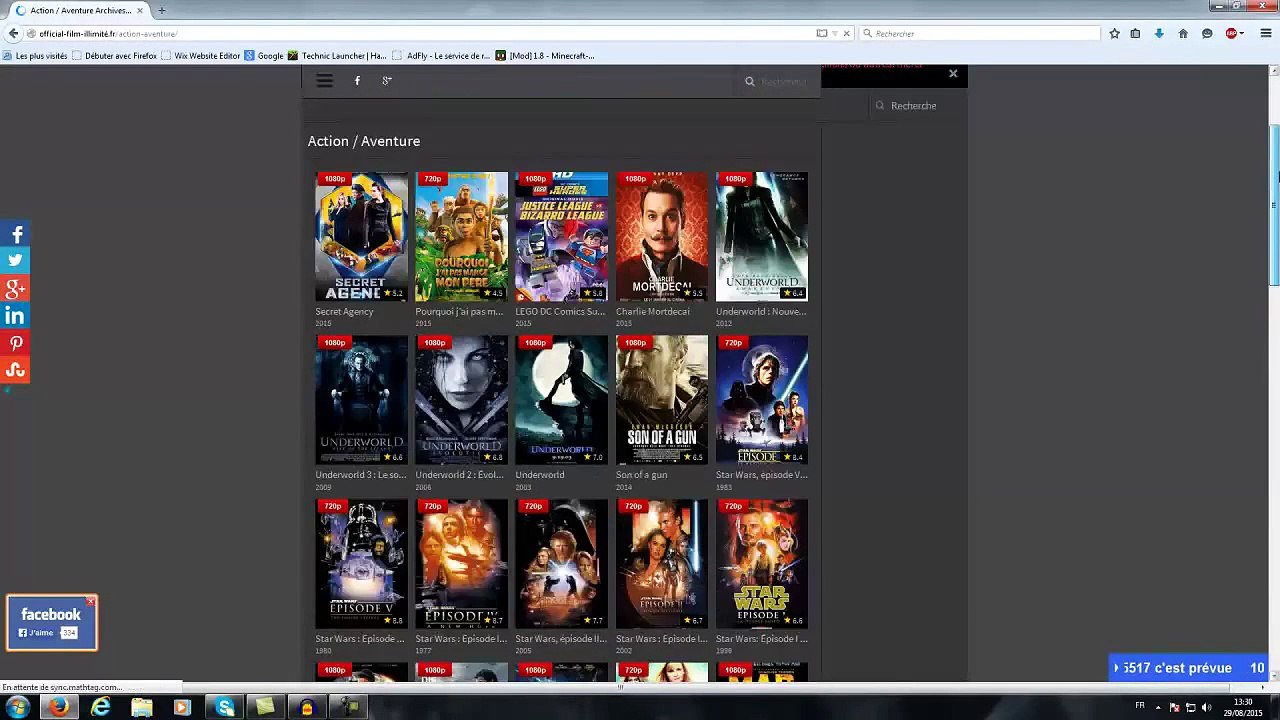This screenshot has height=720, width=1280.
Task: Open the address bar history dropdown arrow
Action: [835, 33]
